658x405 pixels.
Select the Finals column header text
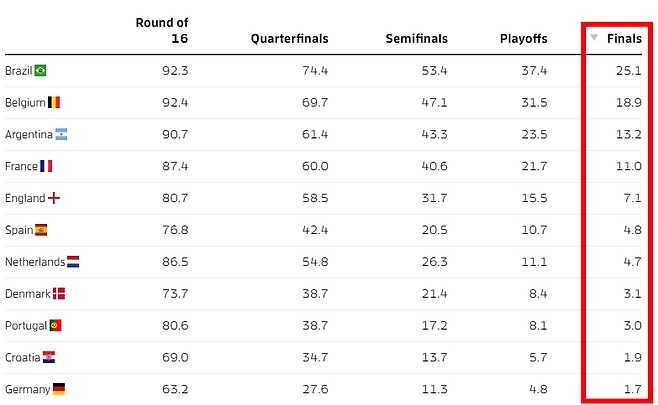coord(624,39)
